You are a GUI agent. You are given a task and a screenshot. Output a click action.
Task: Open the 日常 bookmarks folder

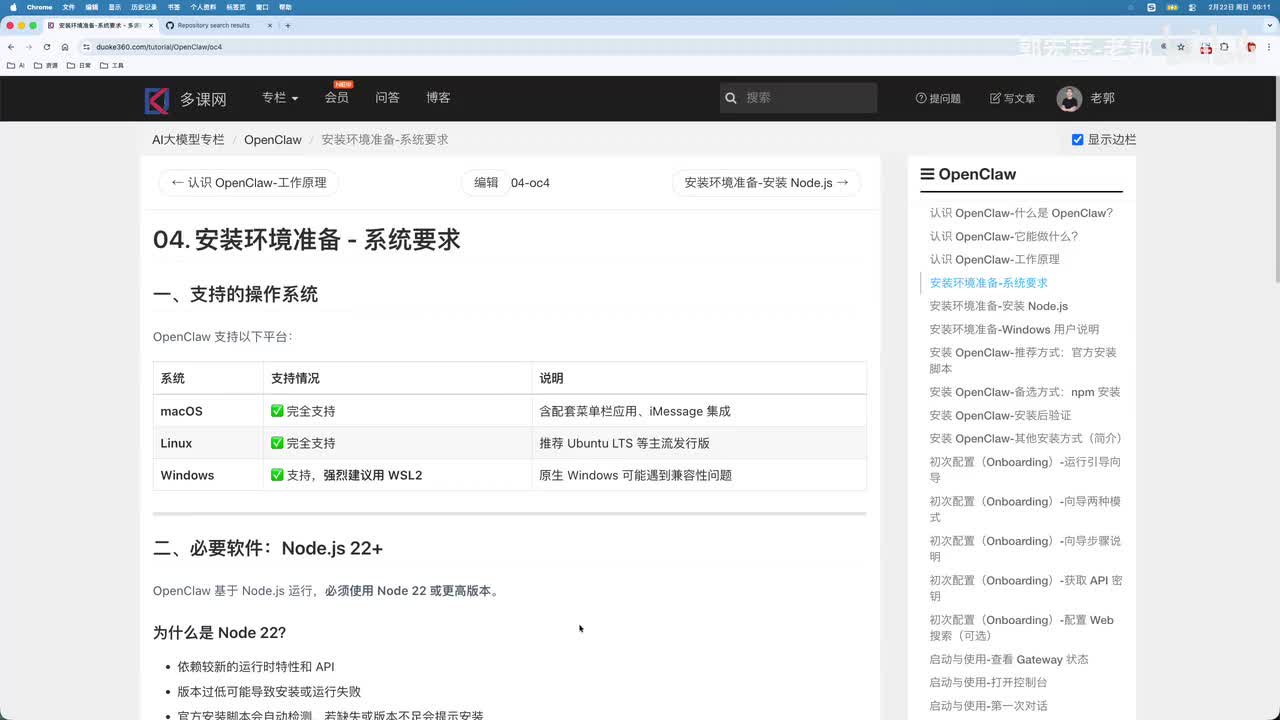[78, 66]
